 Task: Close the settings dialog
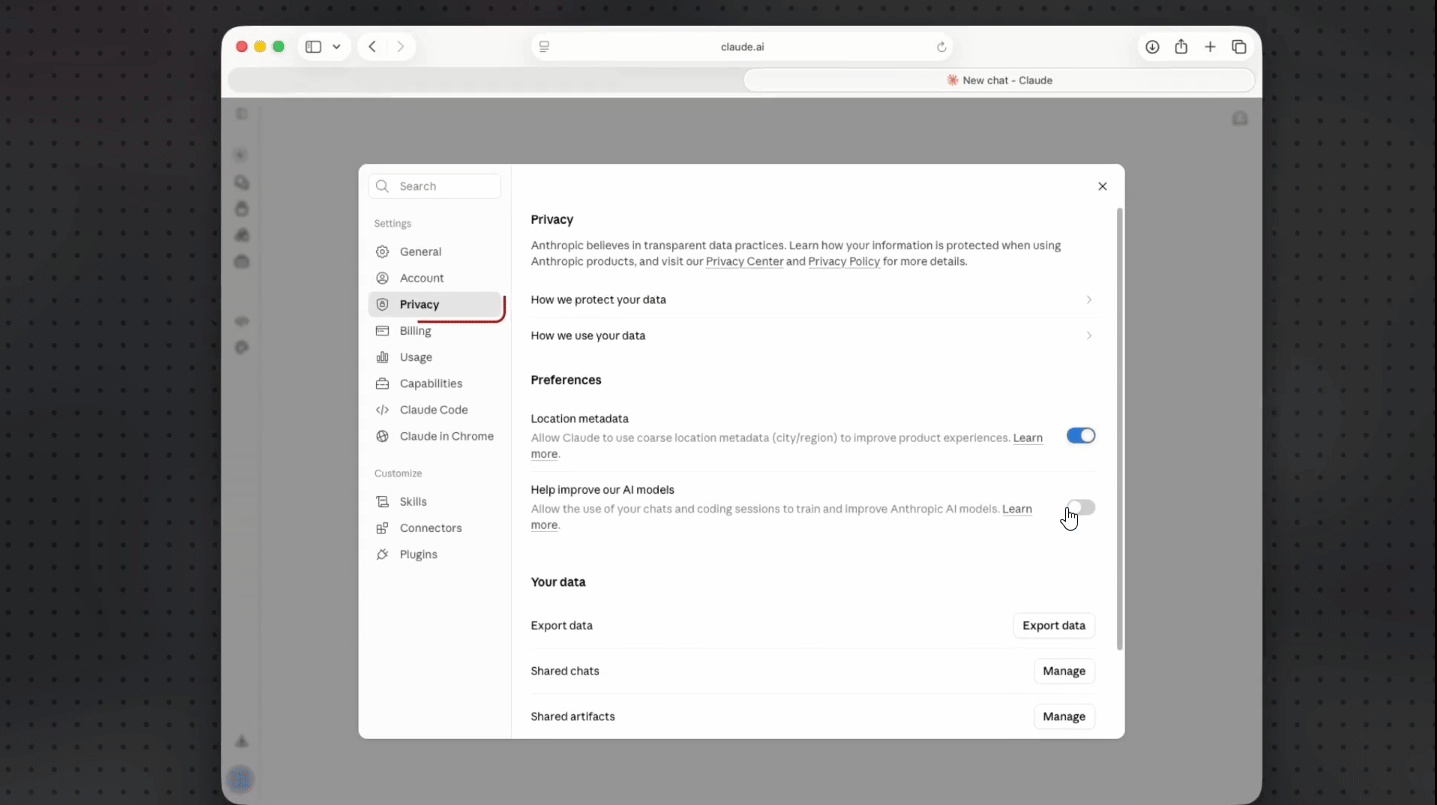(x=1102, y=186)
